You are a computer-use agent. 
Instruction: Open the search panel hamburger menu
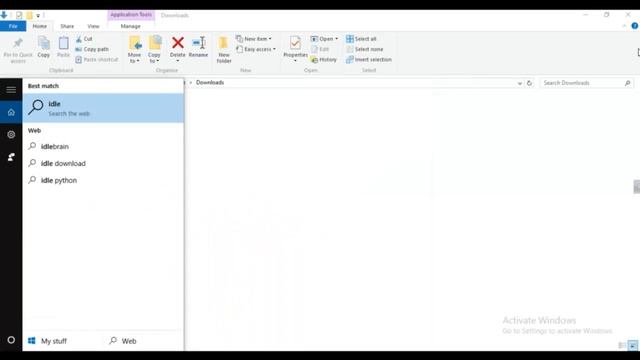click(11, 89)
